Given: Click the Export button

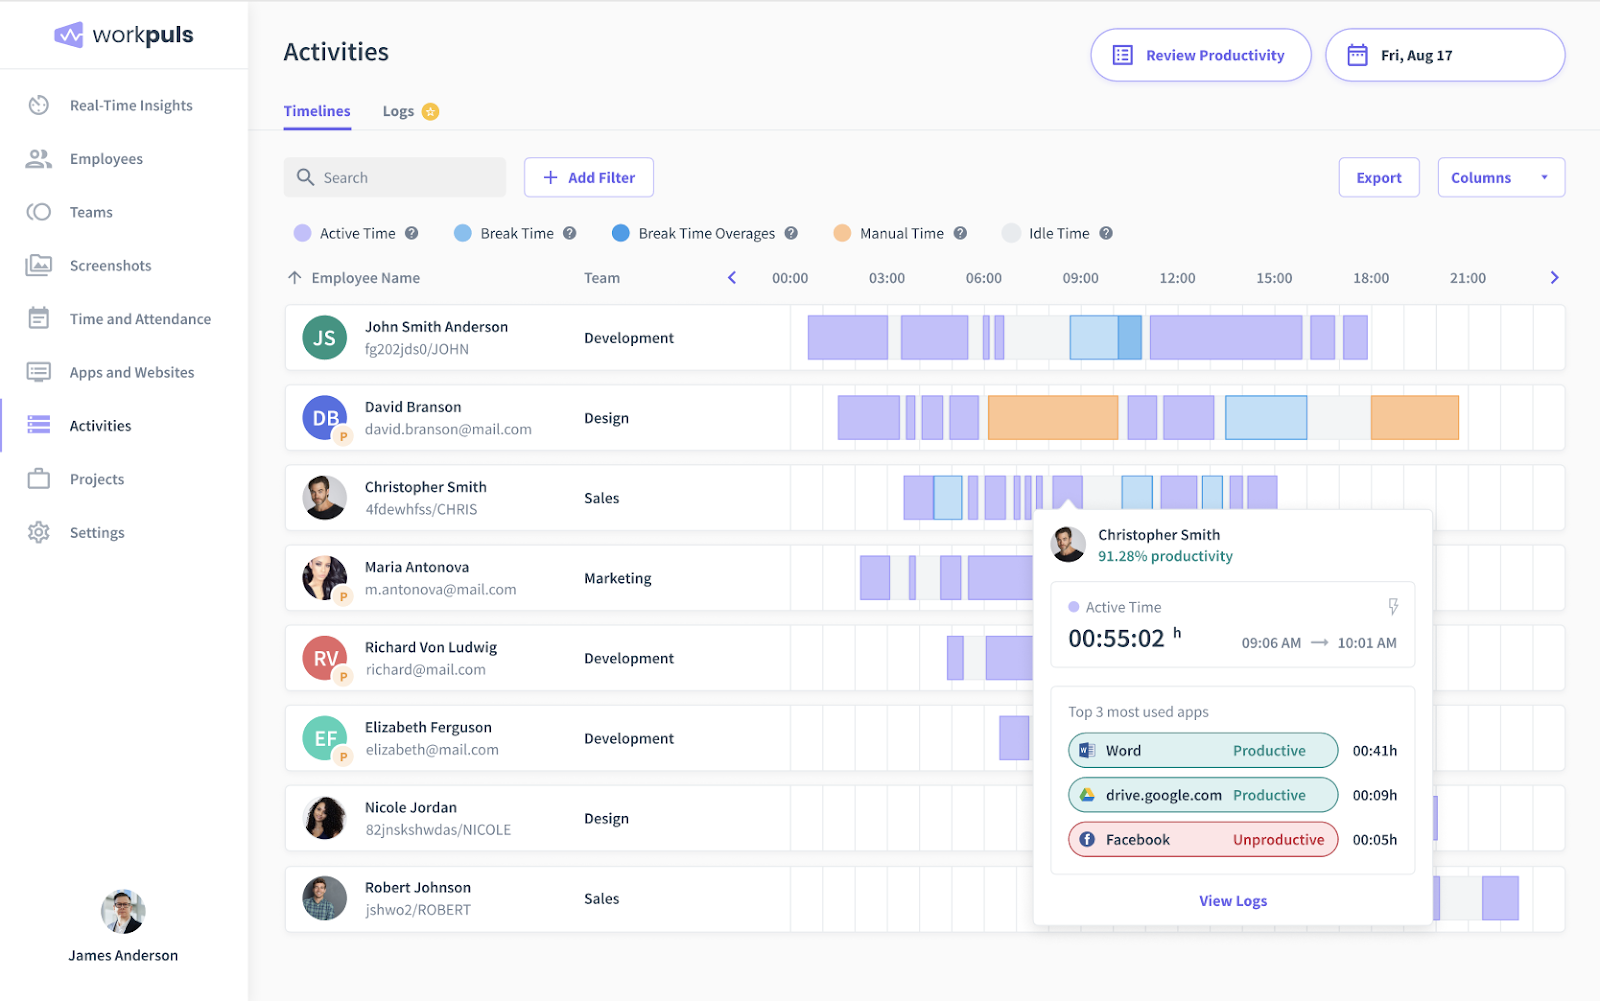Looking at the screenshot, I should pos(1378,177).
